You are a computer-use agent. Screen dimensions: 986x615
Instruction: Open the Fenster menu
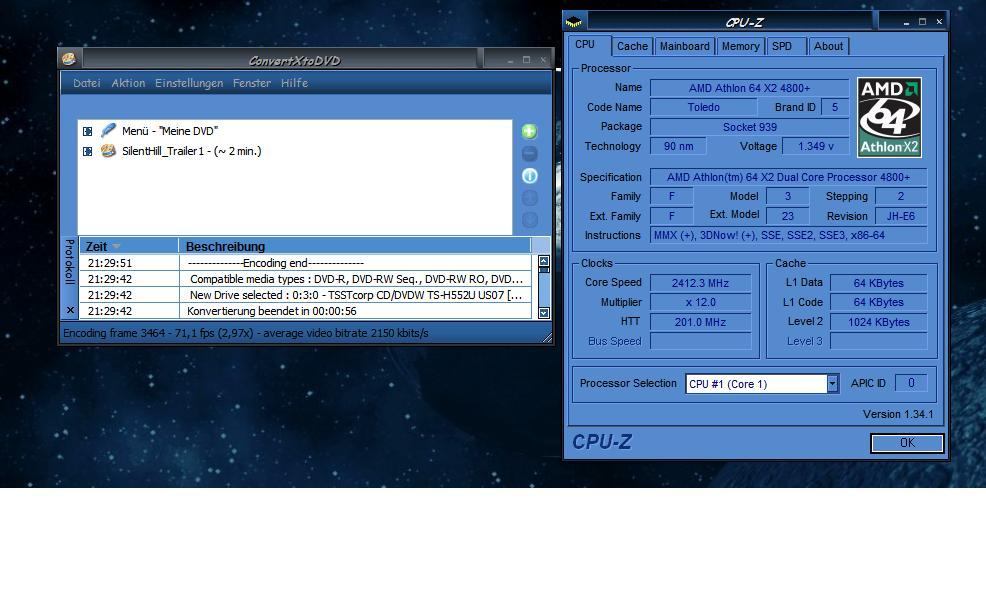(252, 83)
